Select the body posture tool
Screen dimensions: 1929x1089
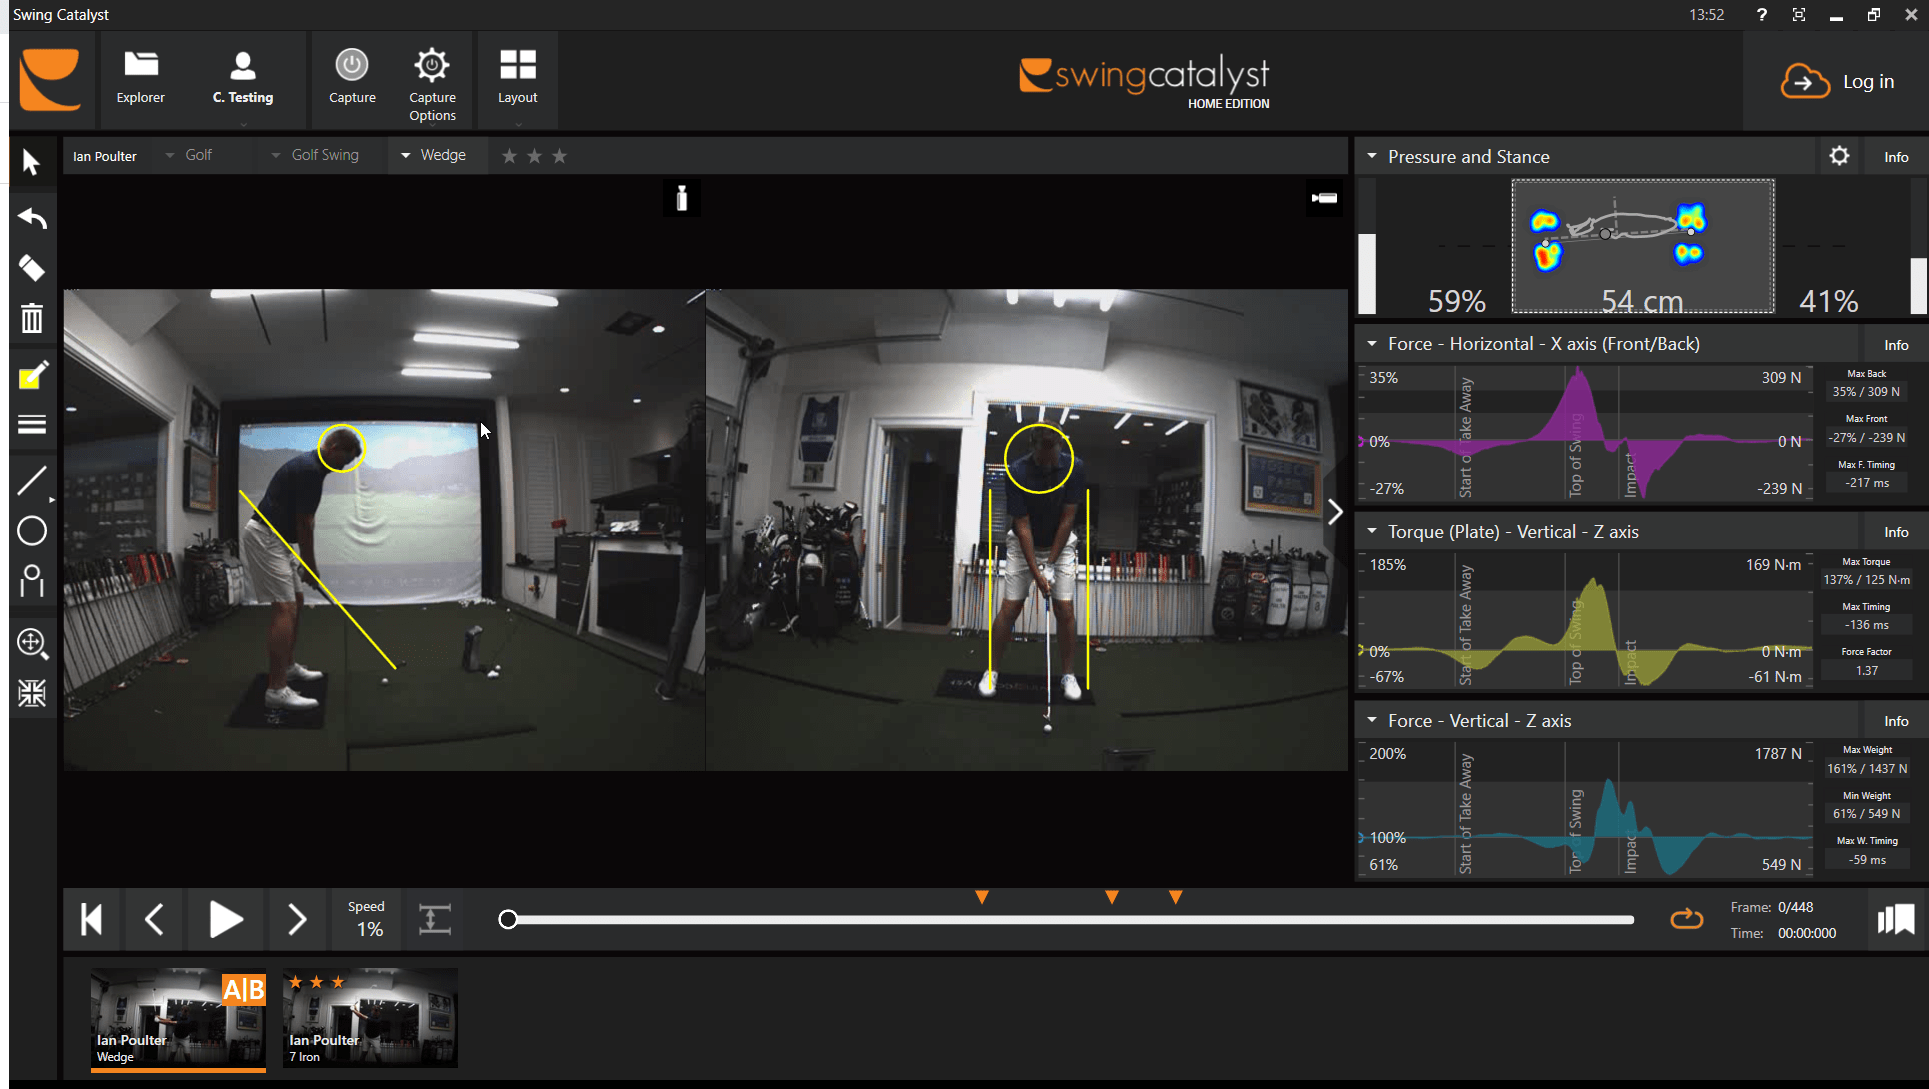point(32,581)
